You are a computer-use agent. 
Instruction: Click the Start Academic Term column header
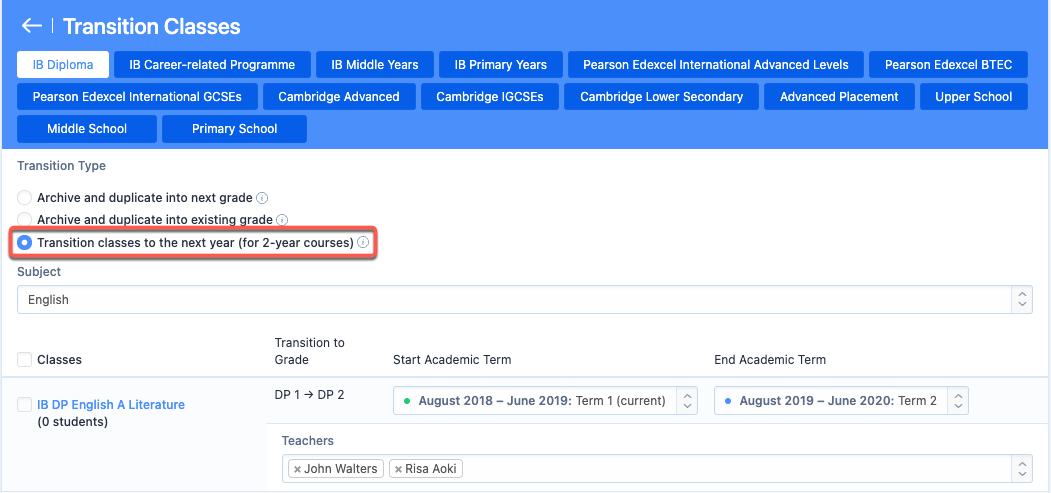pyautogui.click(x=452, y=360)
